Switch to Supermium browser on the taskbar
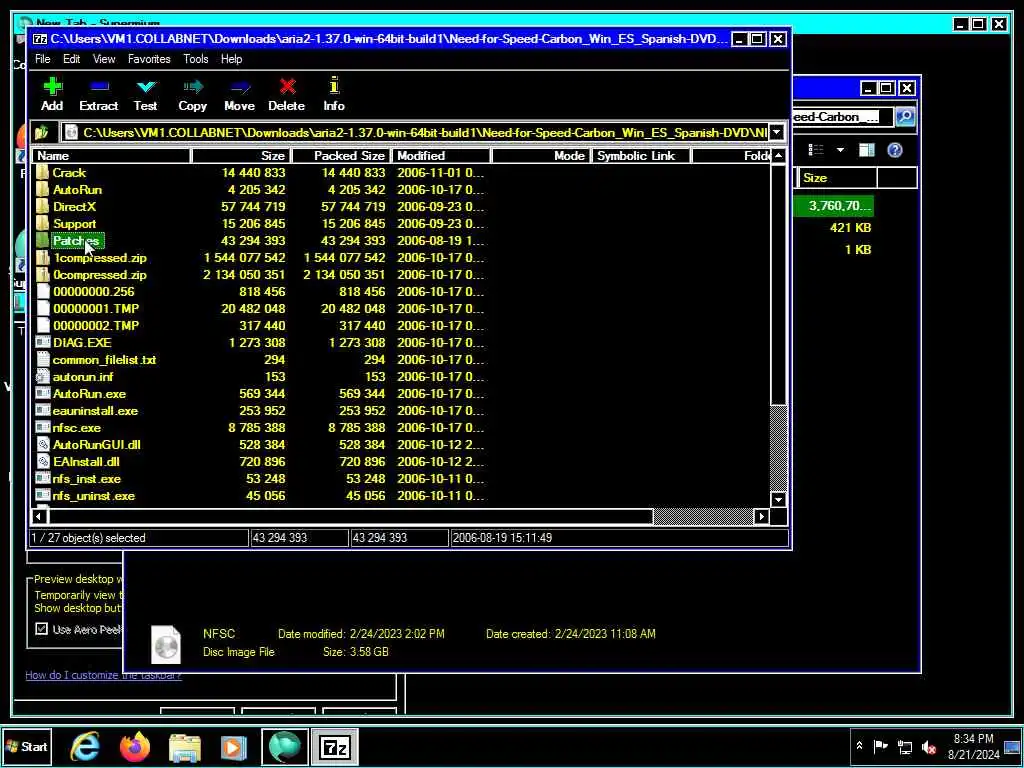 (x=285, y=747)
